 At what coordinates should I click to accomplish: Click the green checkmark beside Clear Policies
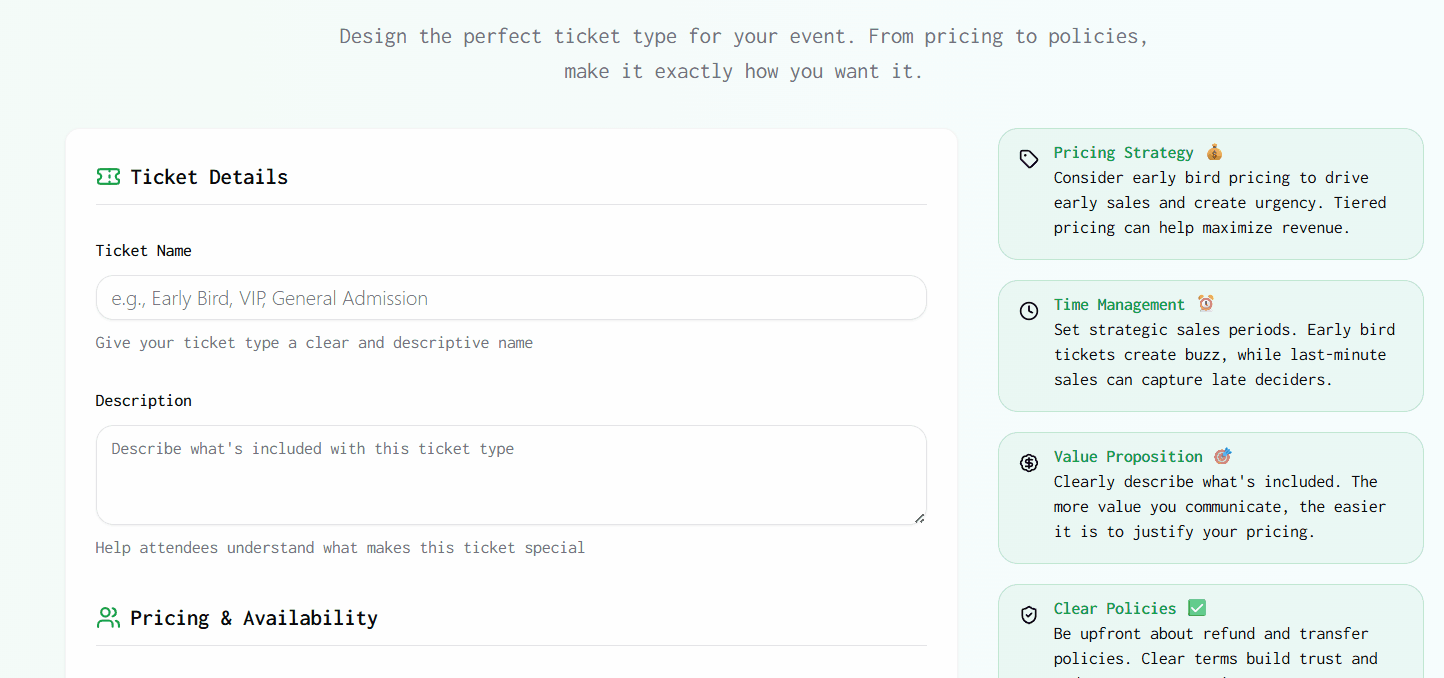[x=1197, y=607]
